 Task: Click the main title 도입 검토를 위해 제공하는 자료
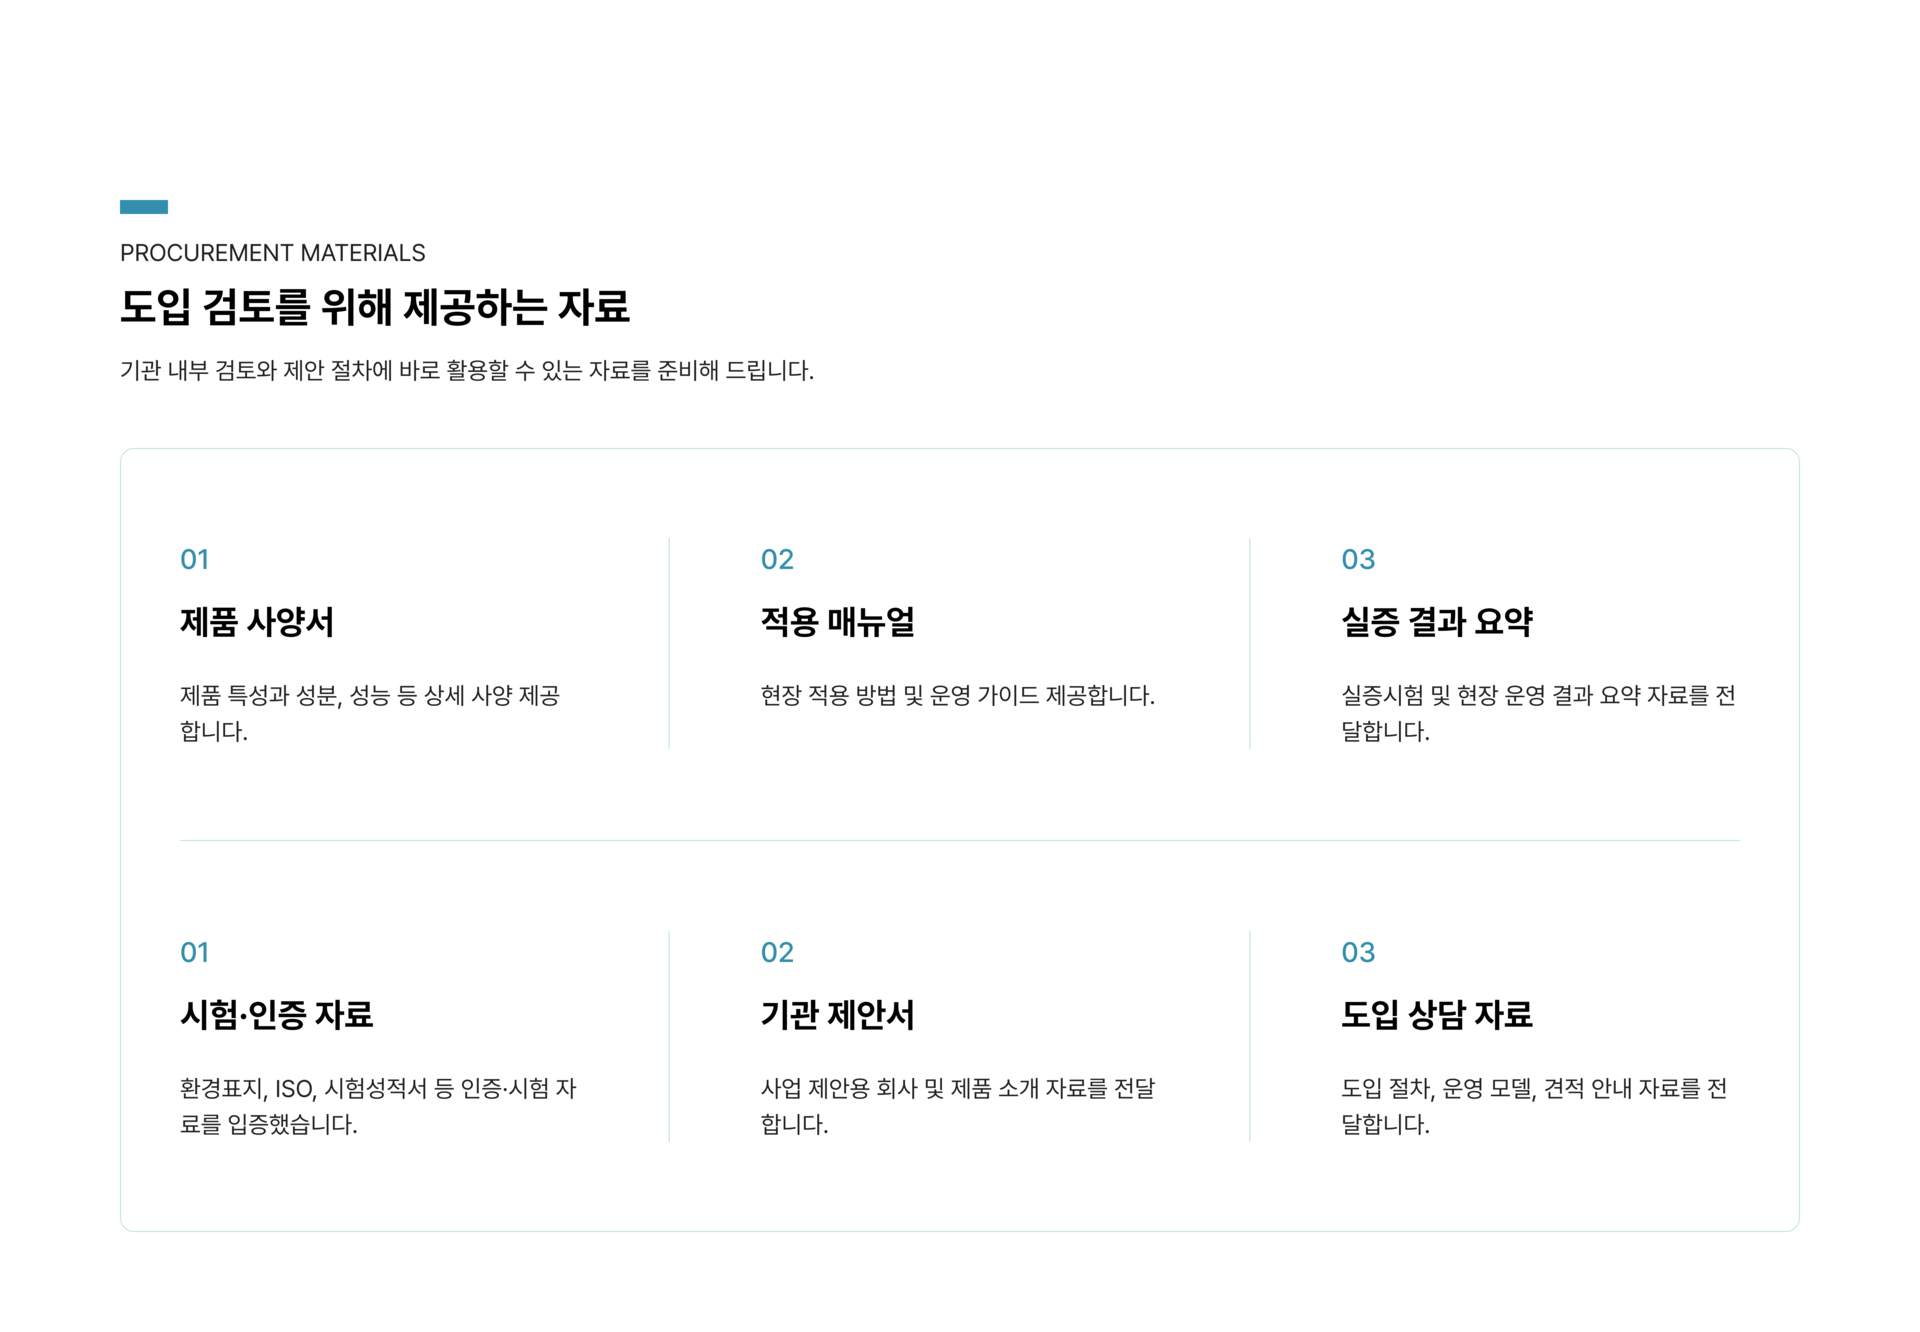pyautogui.click(x=375, y=306)
